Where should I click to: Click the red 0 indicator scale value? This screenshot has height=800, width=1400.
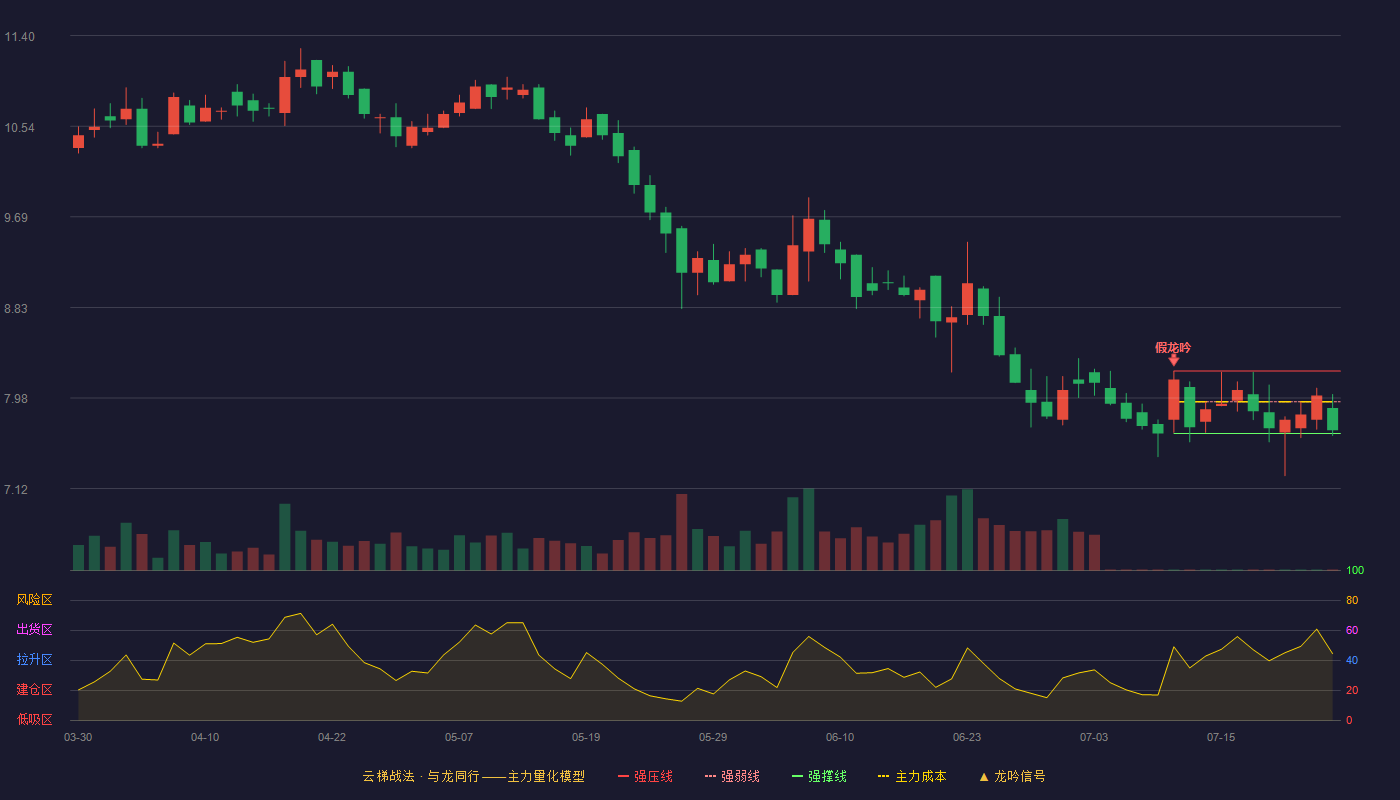[1349, 720]
